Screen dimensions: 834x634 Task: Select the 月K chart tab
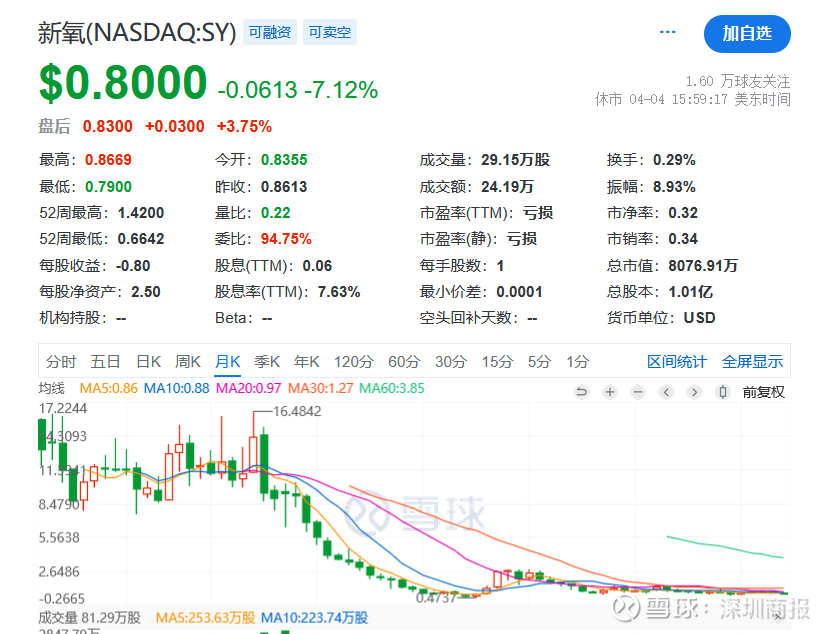point(228,362)
